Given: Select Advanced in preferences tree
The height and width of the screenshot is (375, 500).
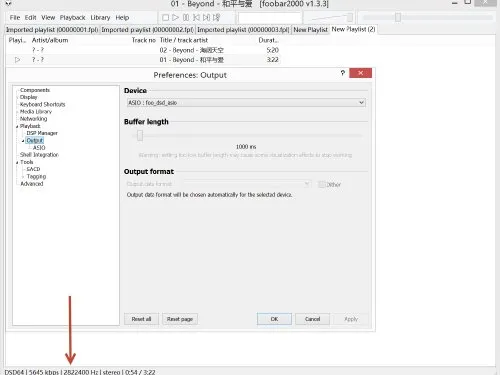Looking at the screenshot, I should click(32, 184).
